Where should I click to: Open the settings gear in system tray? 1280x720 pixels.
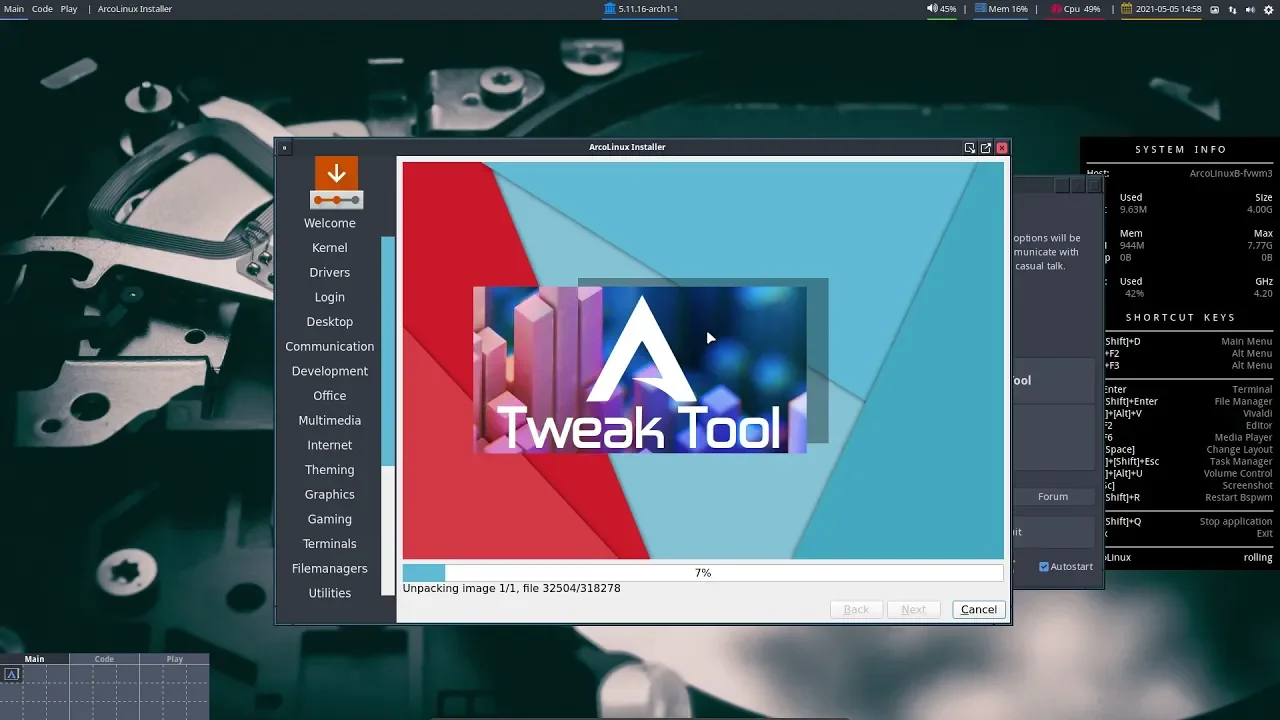[x=1269, y=9]
